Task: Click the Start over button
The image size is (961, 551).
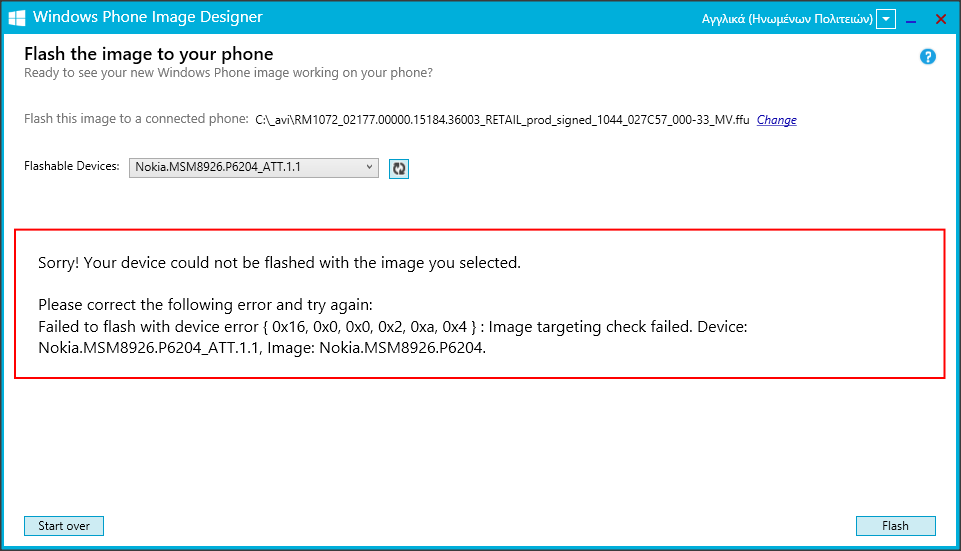Action: click(64, 526)
